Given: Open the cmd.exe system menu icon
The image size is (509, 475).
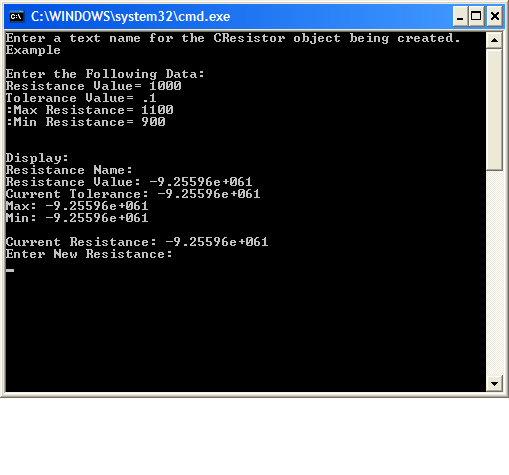Looking at the screenshot, I should 16,16.
